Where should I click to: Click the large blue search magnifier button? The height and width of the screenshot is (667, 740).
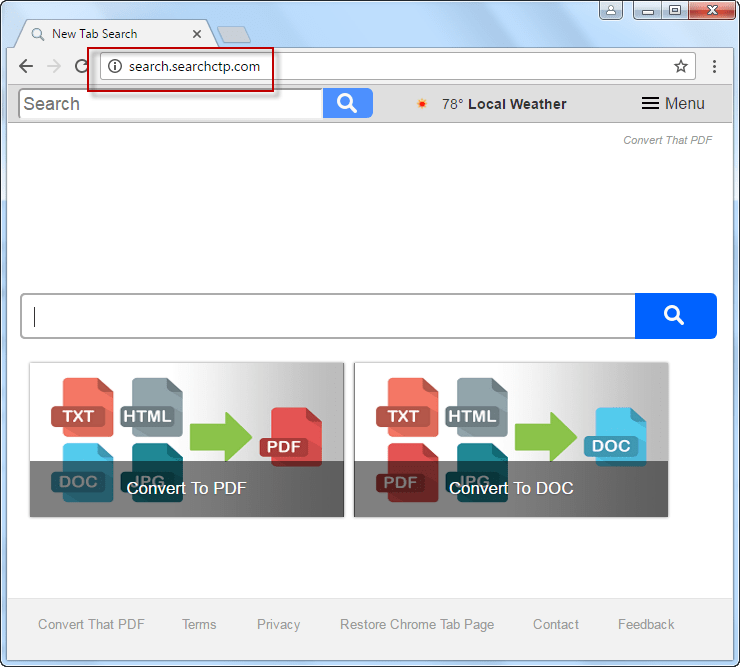pyautogui.click(x=676, y=316)
